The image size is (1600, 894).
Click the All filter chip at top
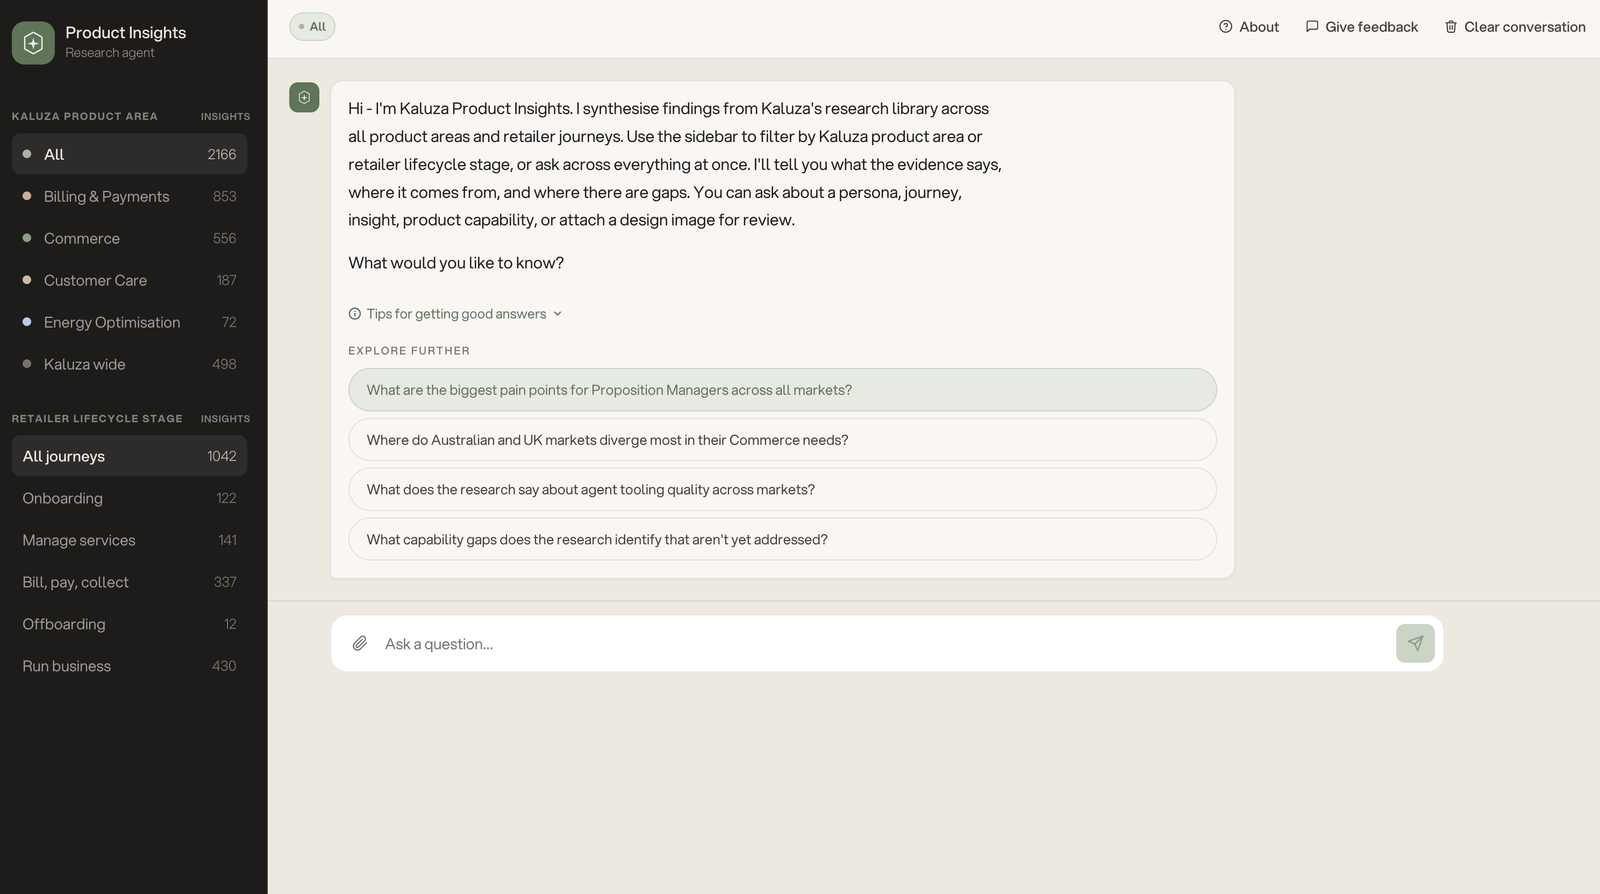click(312, 27)
